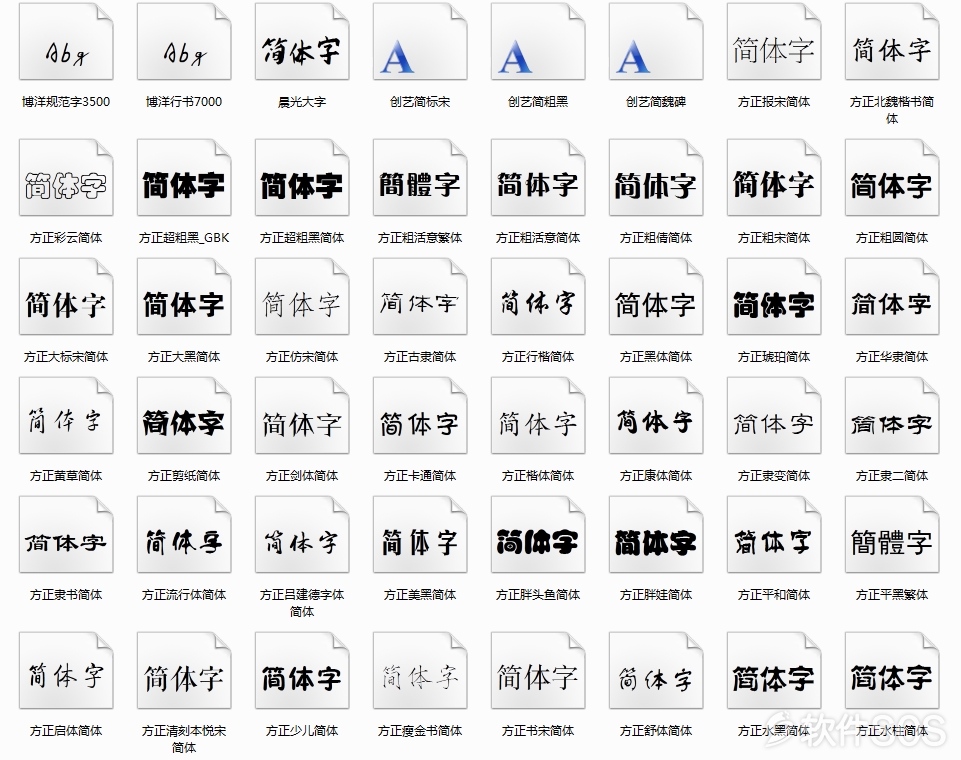Select the 方正超粗黑_GBK font icon
Viewport: 961px width, 760px height.
pos(184,177)
